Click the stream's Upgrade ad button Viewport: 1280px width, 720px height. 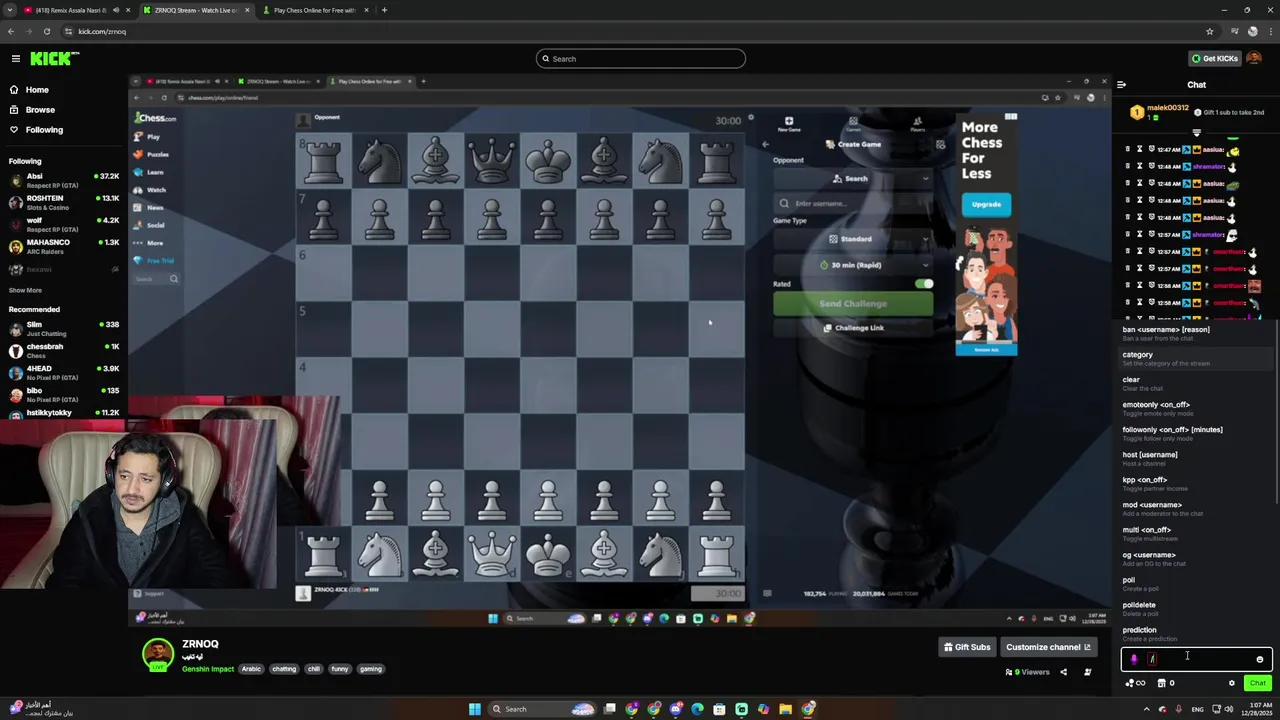pyautogui.click(x=986, y=204)
